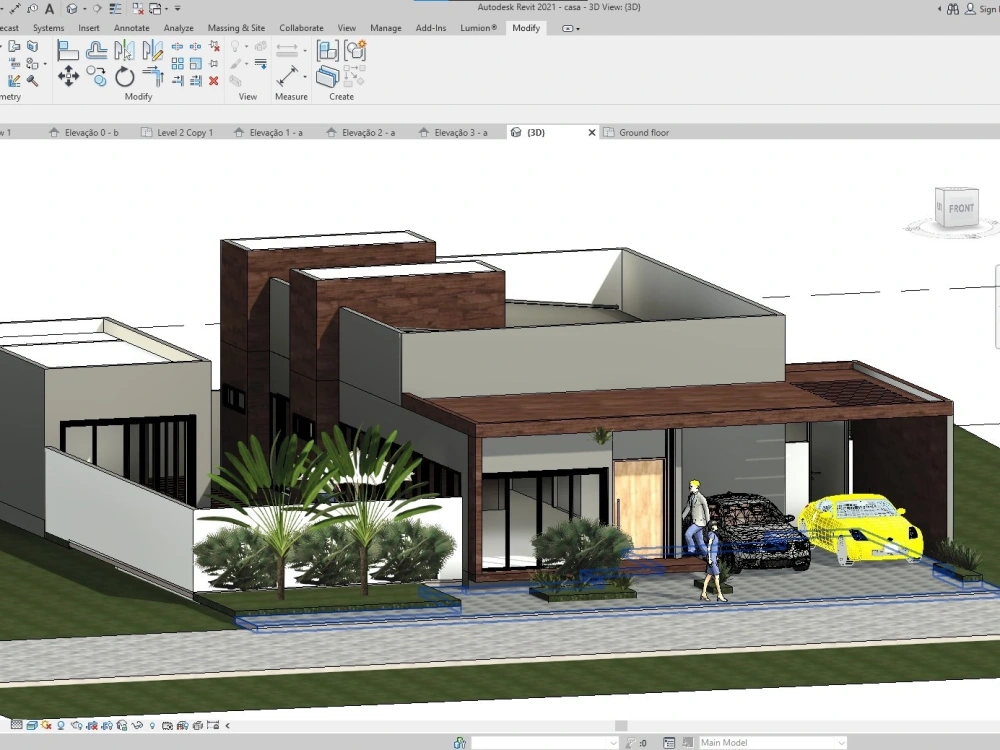Screen dimensions: 1000x750
Task: Select the Move tool in Modify panel
Action: [69, 74]
